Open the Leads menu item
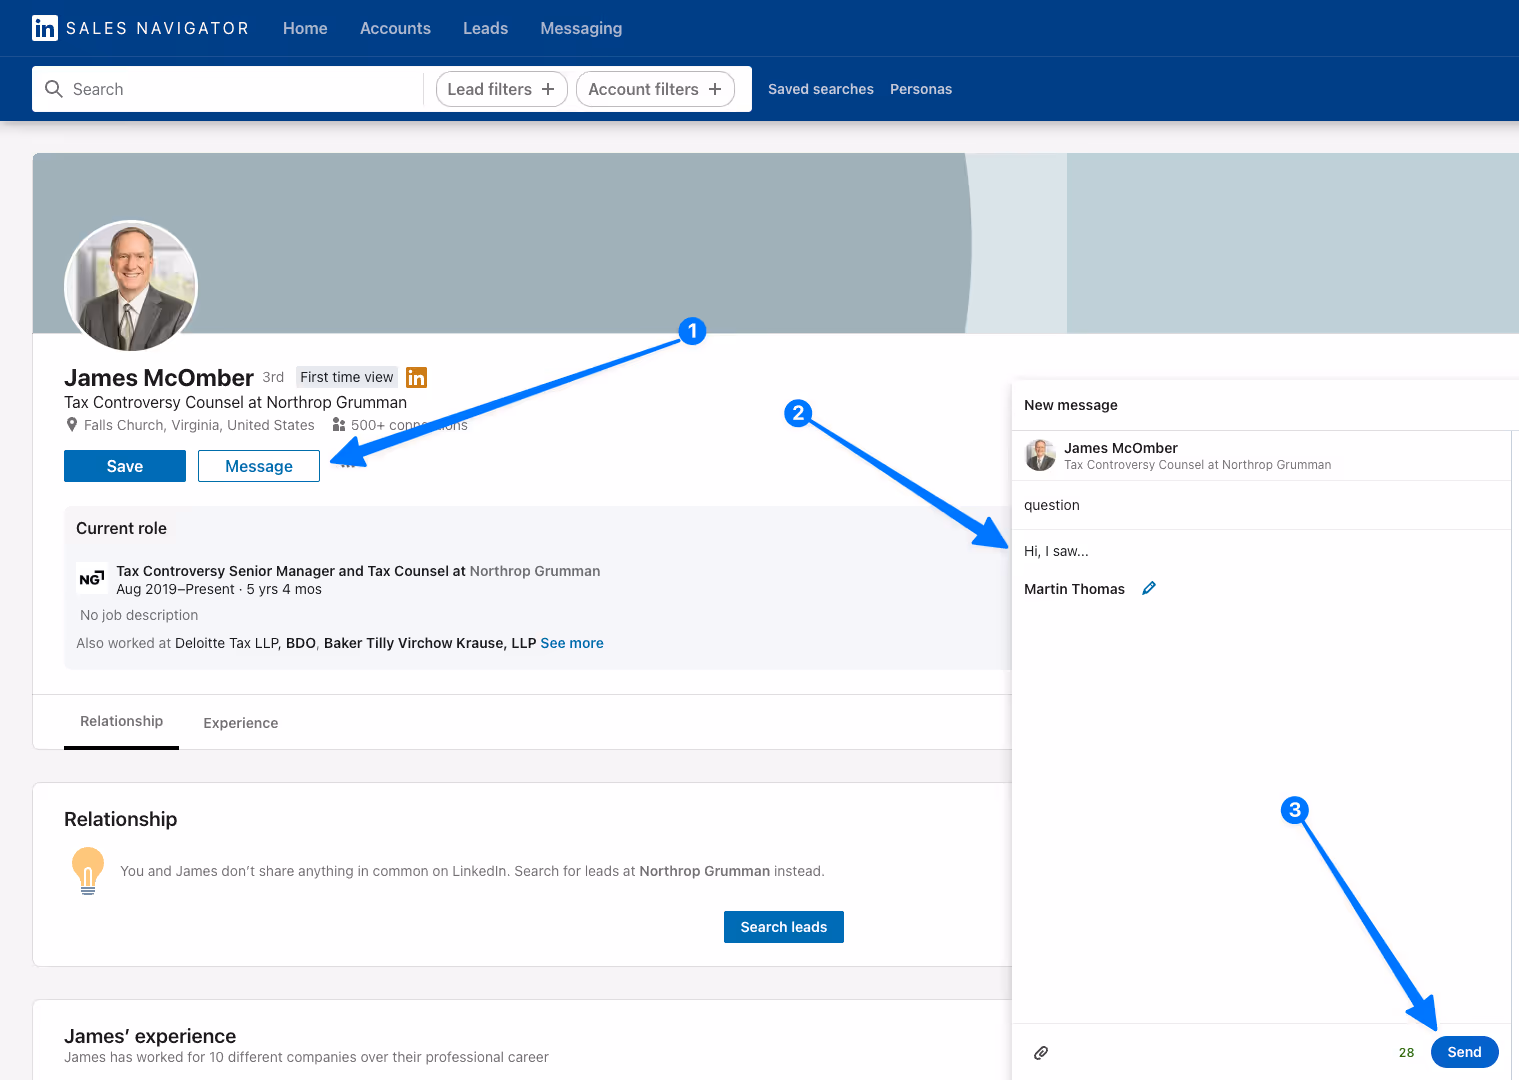This screenshot has width=1519, height=1080. (485, 28)
